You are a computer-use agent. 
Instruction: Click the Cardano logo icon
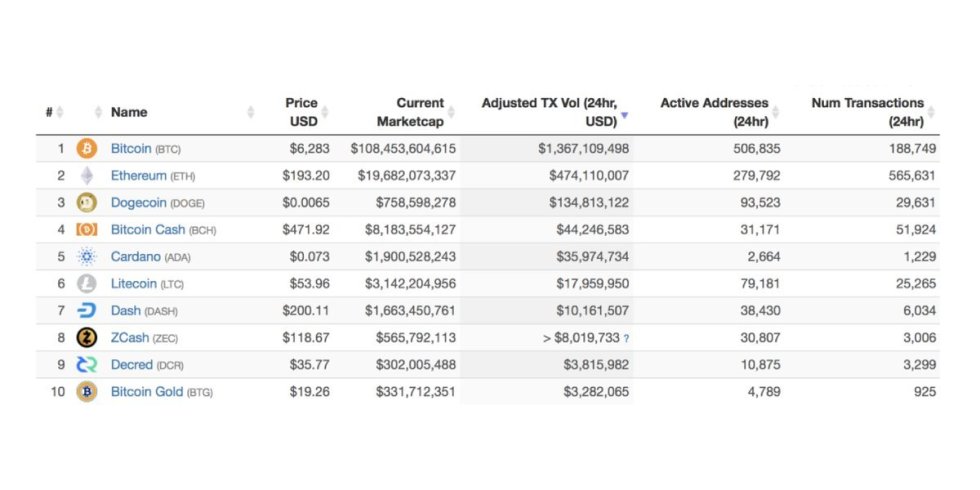click(x=87, y=257)
